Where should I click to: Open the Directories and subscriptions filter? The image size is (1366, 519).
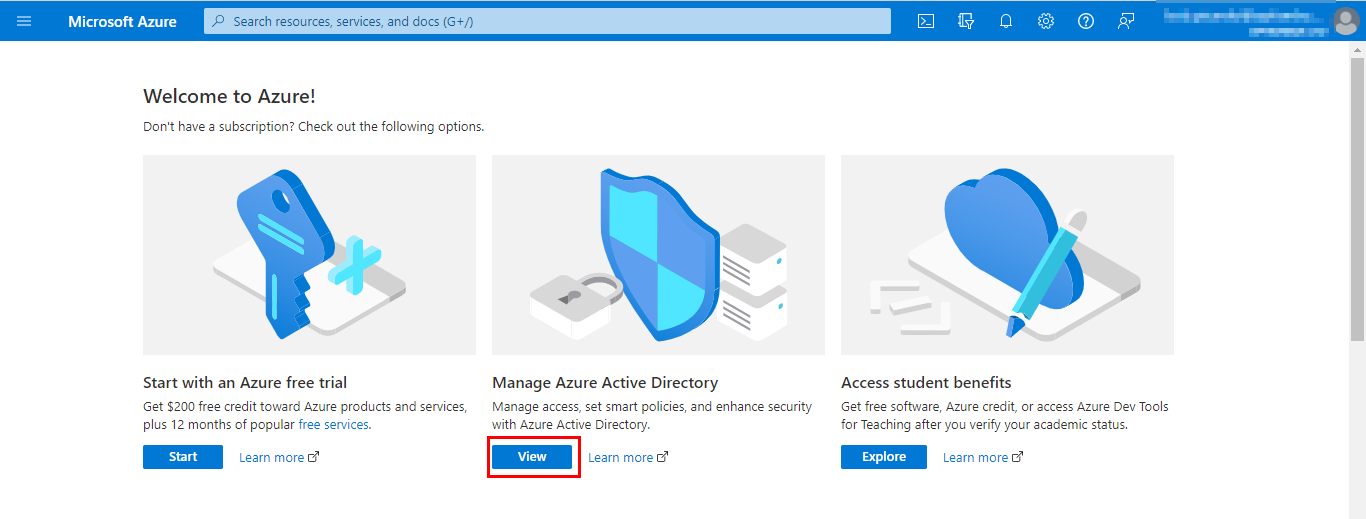(966, 21)
